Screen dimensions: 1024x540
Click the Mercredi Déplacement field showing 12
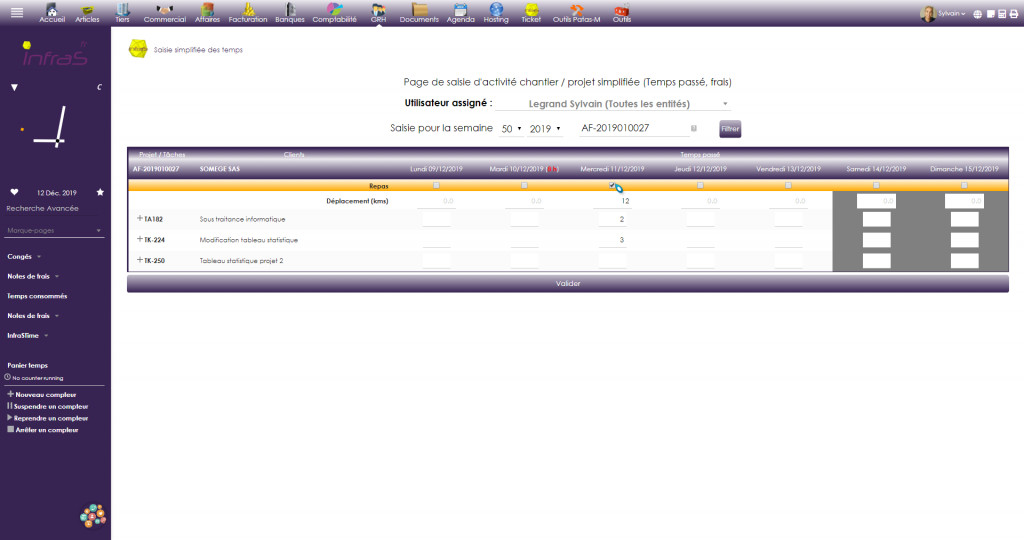(612, 201)
